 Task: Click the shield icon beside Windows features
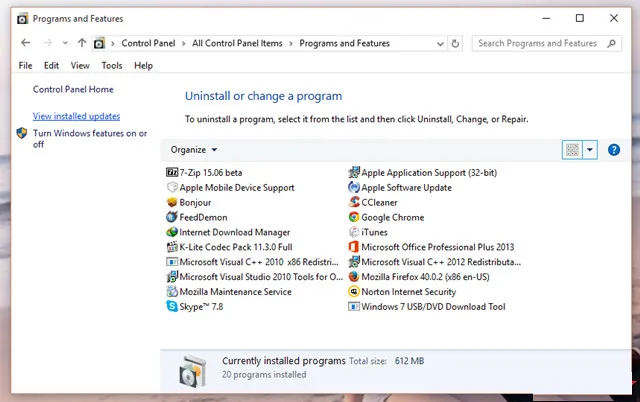(22, 133)
